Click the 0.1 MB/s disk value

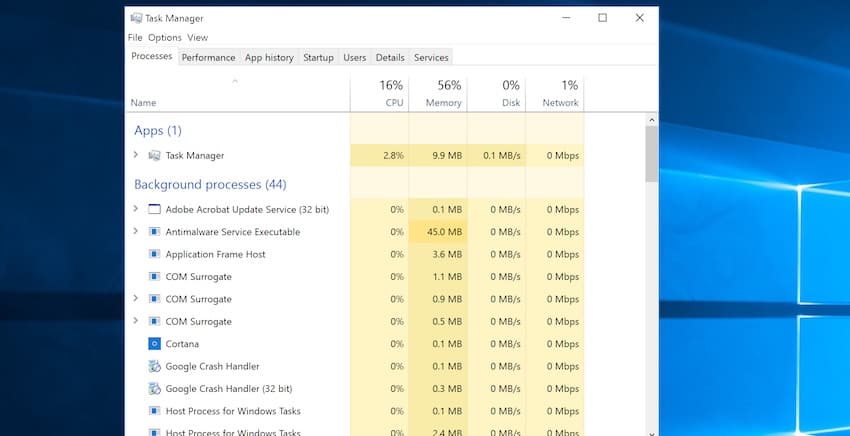[501, 156]
